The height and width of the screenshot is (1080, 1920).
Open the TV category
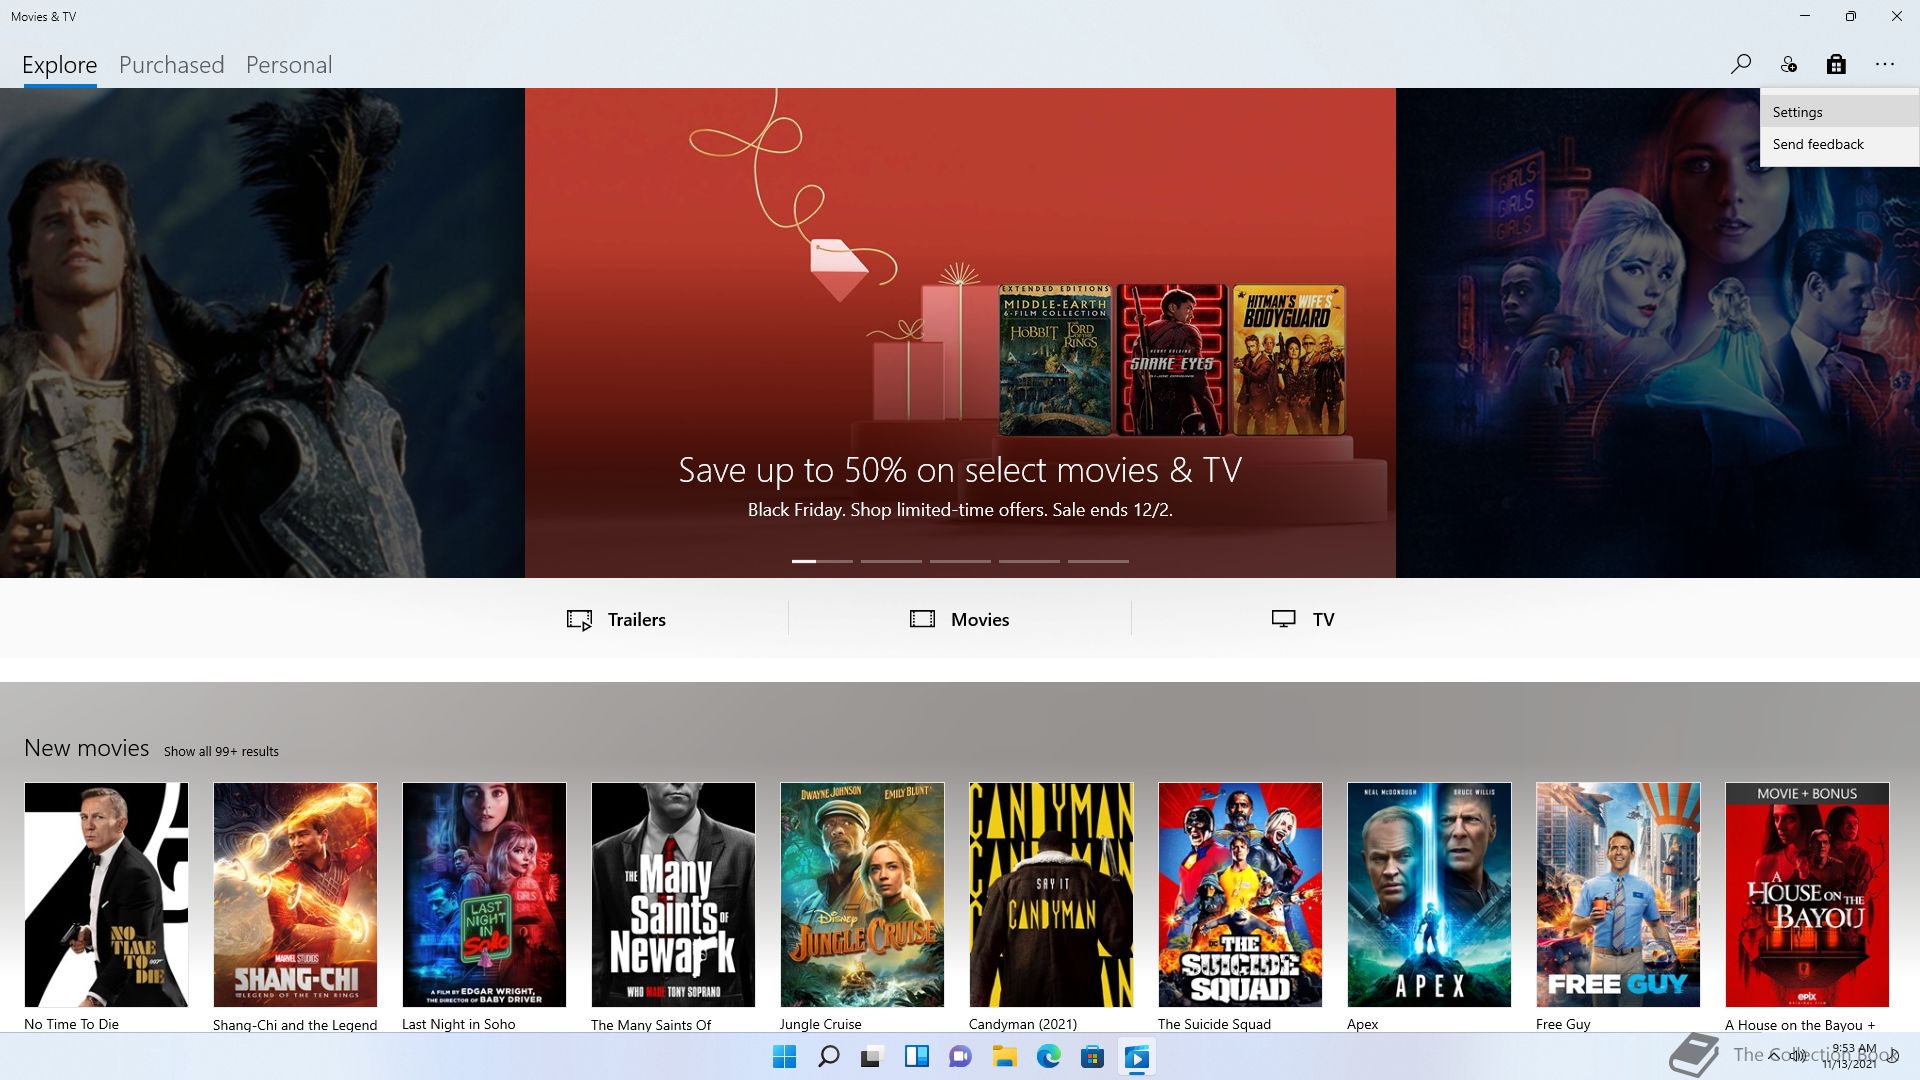click(1303, 619)
